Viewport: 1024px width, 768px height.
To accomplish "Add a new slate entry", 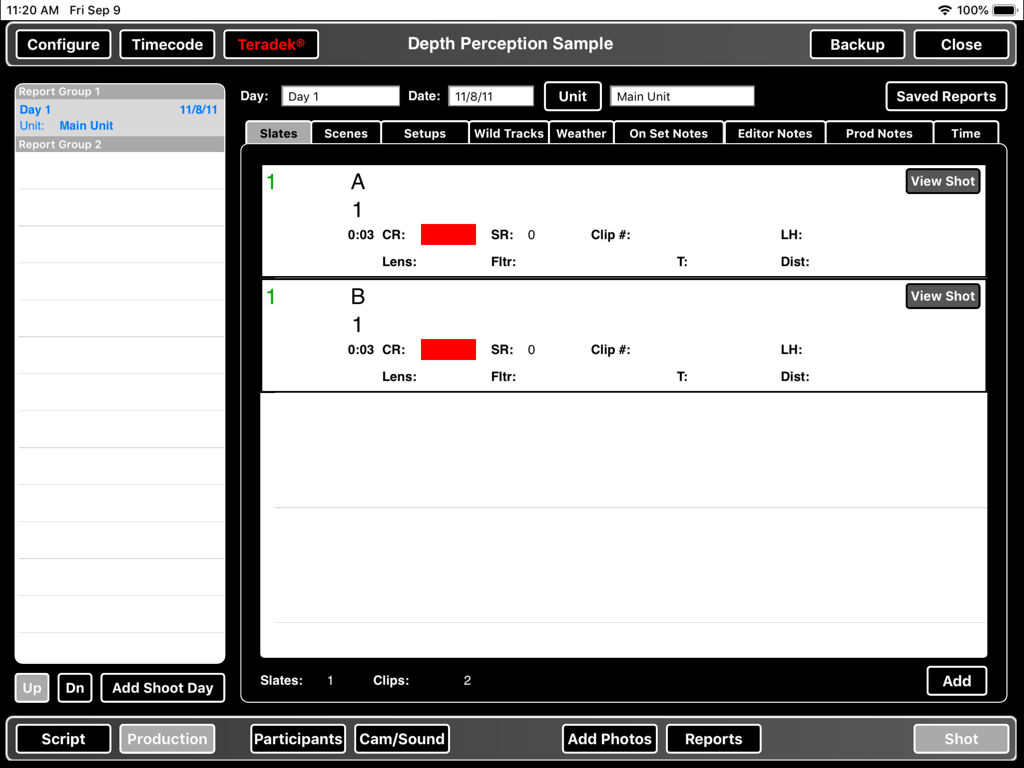I will click(x=956, y=680).
